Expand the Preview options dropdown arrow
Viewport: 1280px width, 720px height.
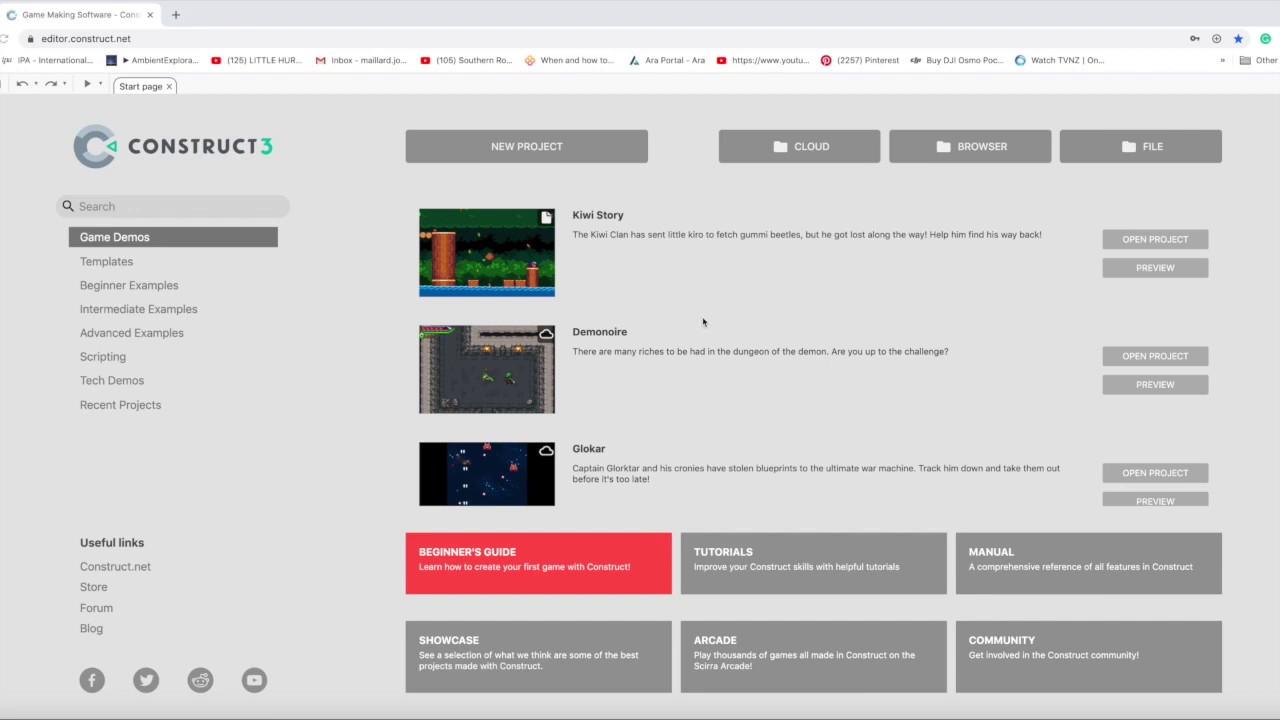click(x=100, y=84)
